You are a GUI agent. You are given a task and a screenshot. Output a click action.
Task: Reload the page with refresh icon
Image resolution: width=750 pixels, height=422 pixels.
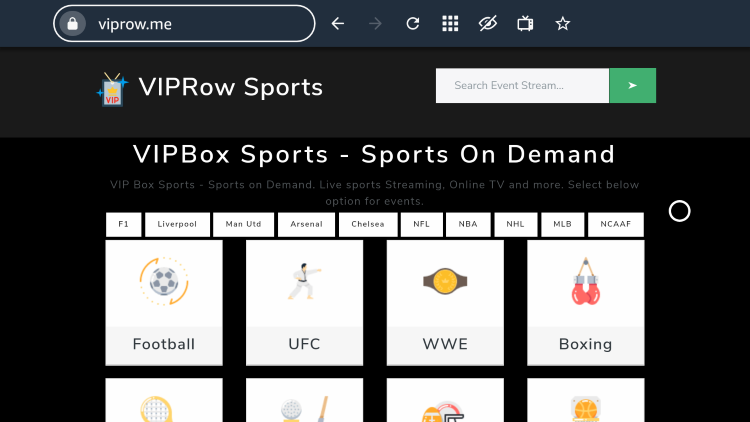(412, 24)
